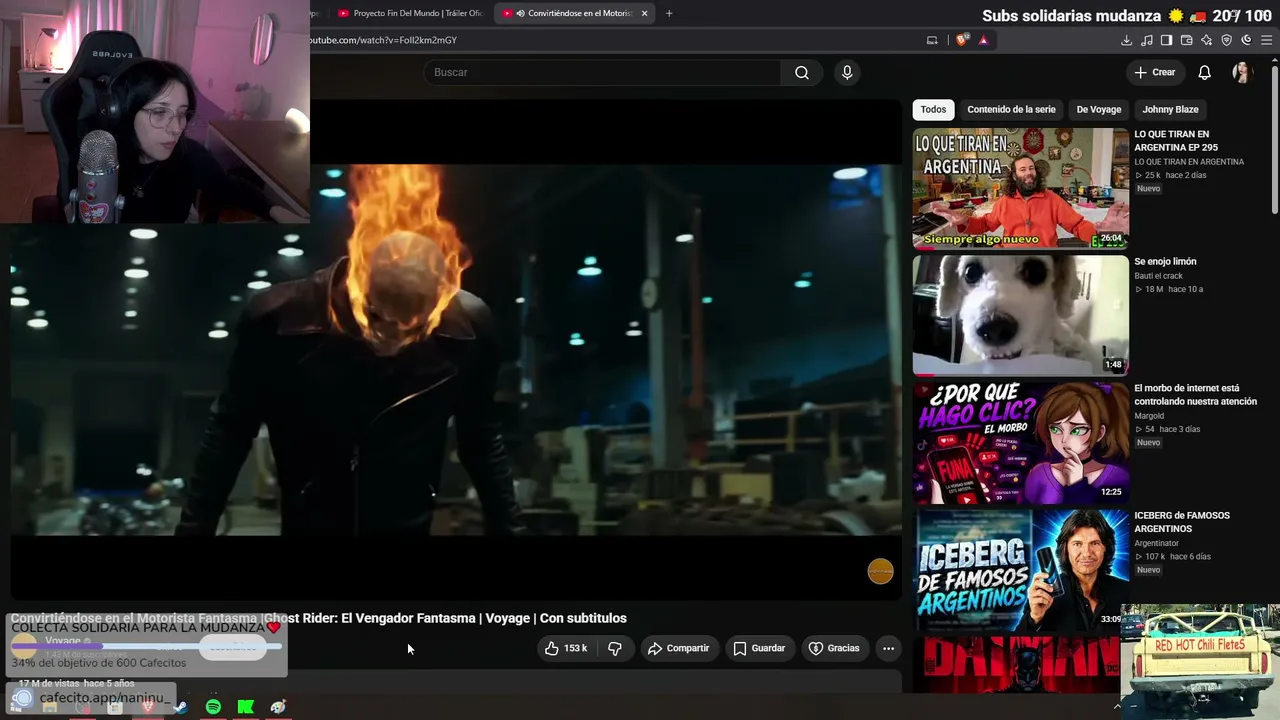Open Steam from the taskbar

(180, 707)
